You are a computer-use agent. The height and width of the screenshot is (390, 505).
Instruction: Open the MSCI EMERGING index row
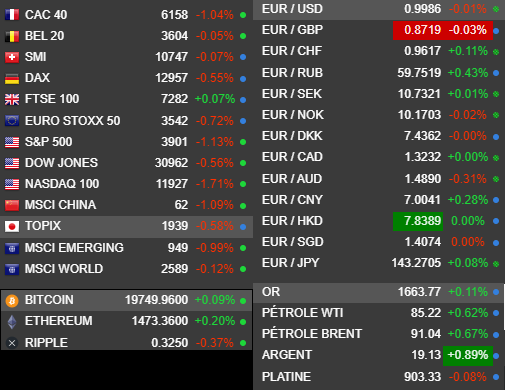pyautogui.click(x=126, y=248)
